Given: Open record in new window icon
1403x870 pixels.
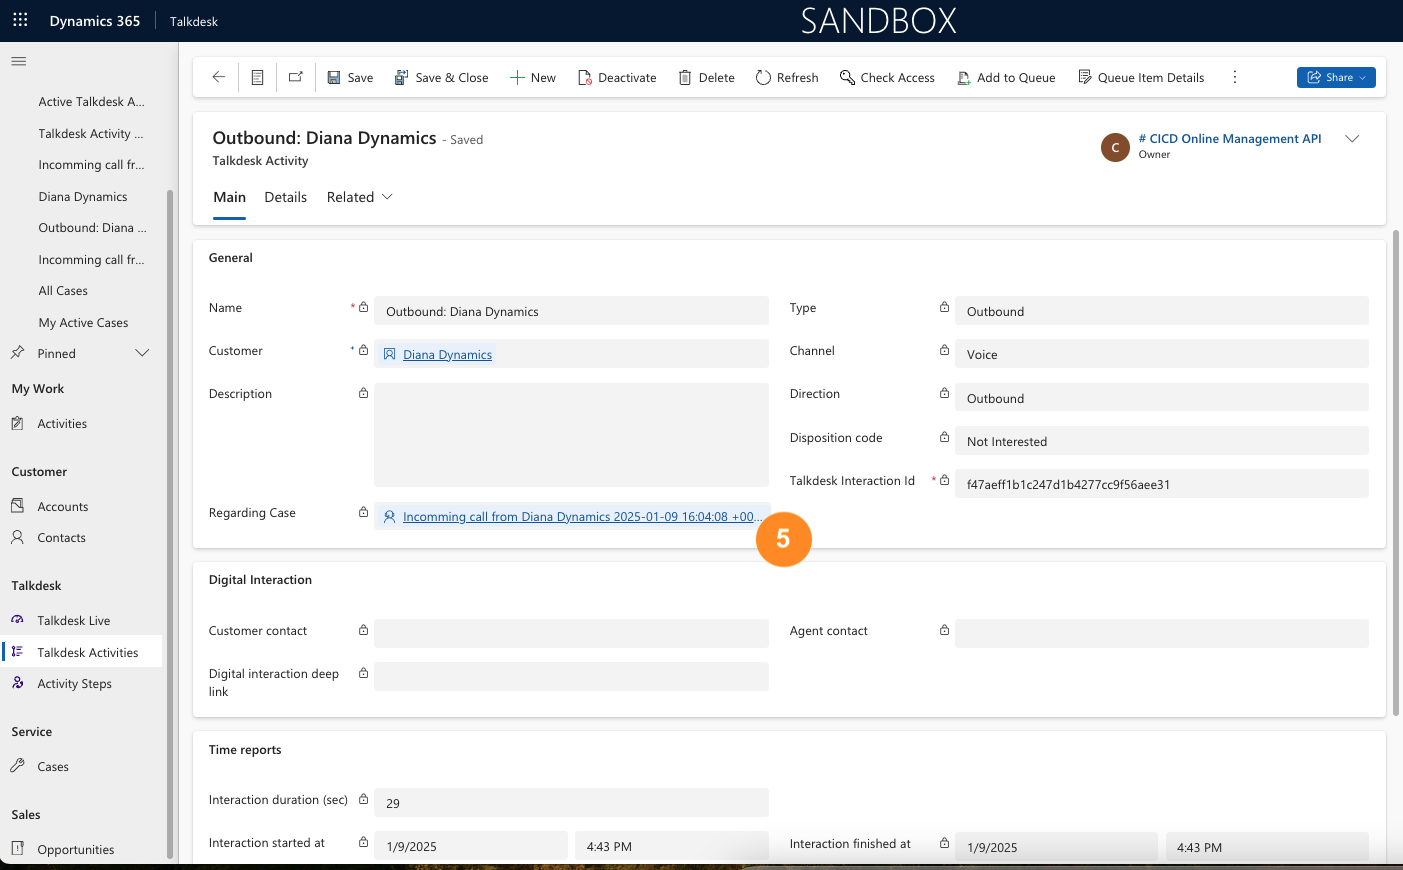Looking at the screenshot, I should (296, 77).
